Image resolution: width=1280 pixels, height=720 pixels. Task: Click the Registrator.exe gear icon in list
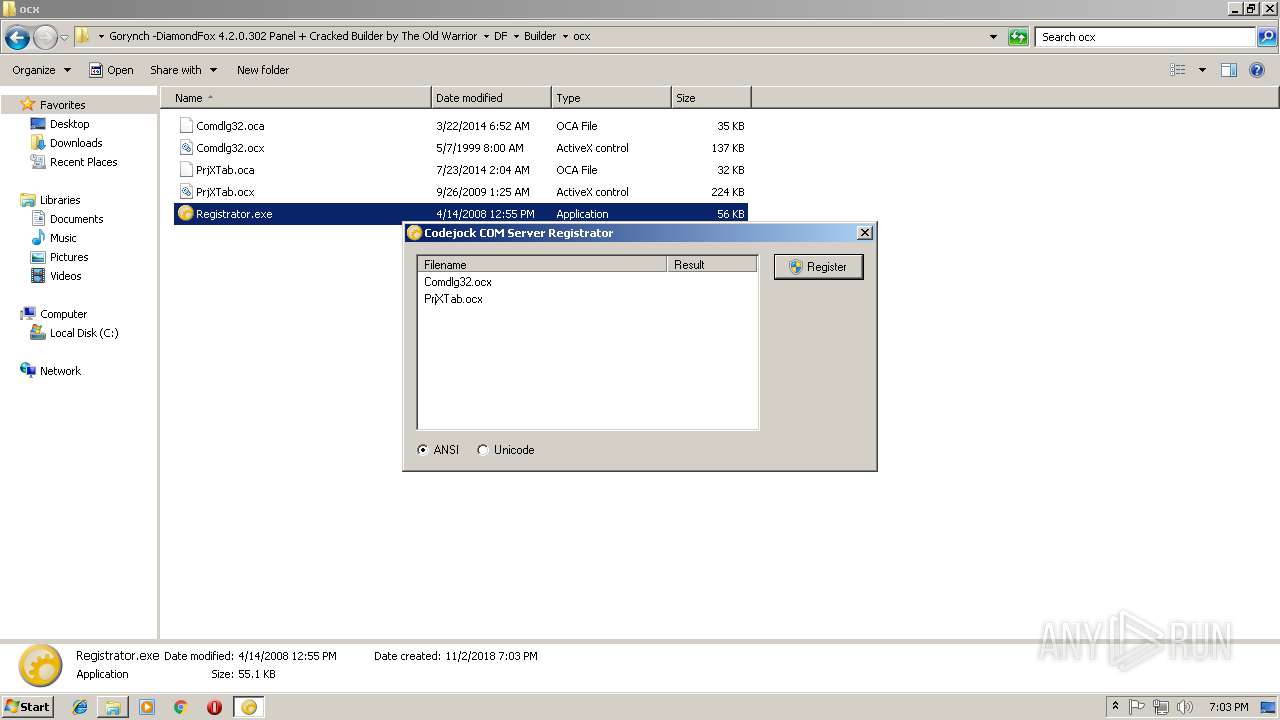click(185, 214)
